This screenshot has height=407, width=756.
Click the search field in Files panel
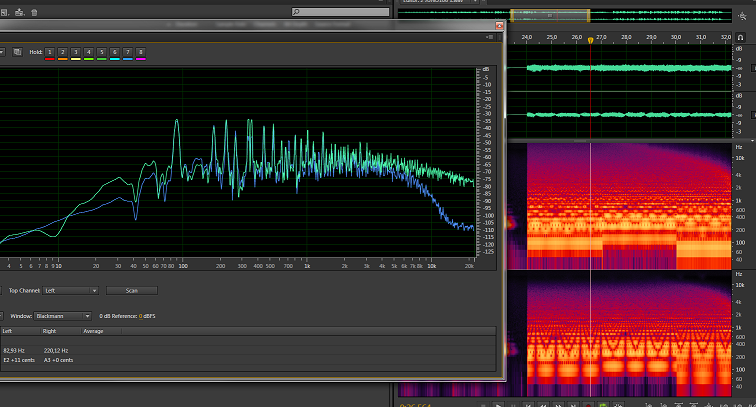[340, 12]
